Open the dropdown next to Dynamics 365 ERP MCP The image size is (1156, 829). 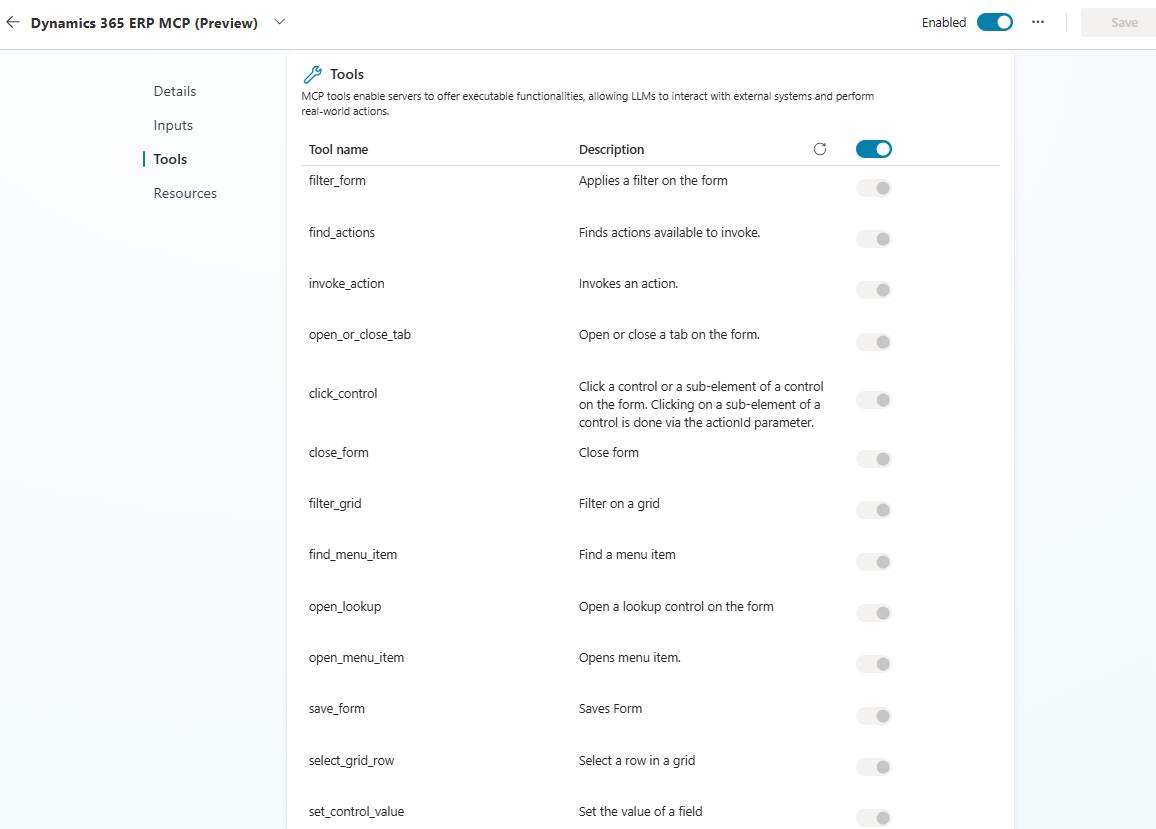tap(279, 21)
